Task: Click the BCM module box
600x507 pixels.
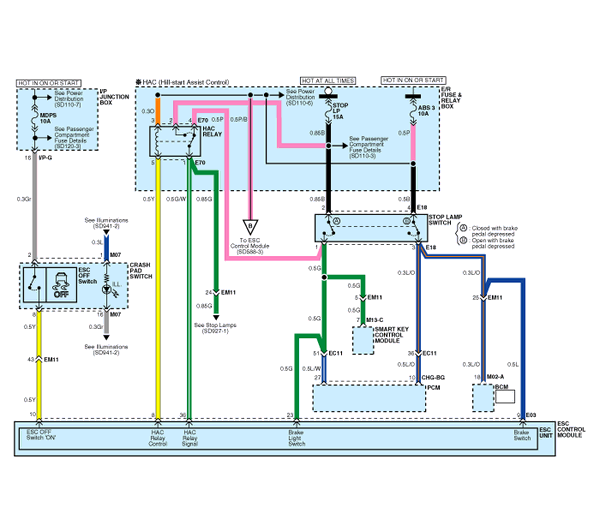Action: pos(483,398)
